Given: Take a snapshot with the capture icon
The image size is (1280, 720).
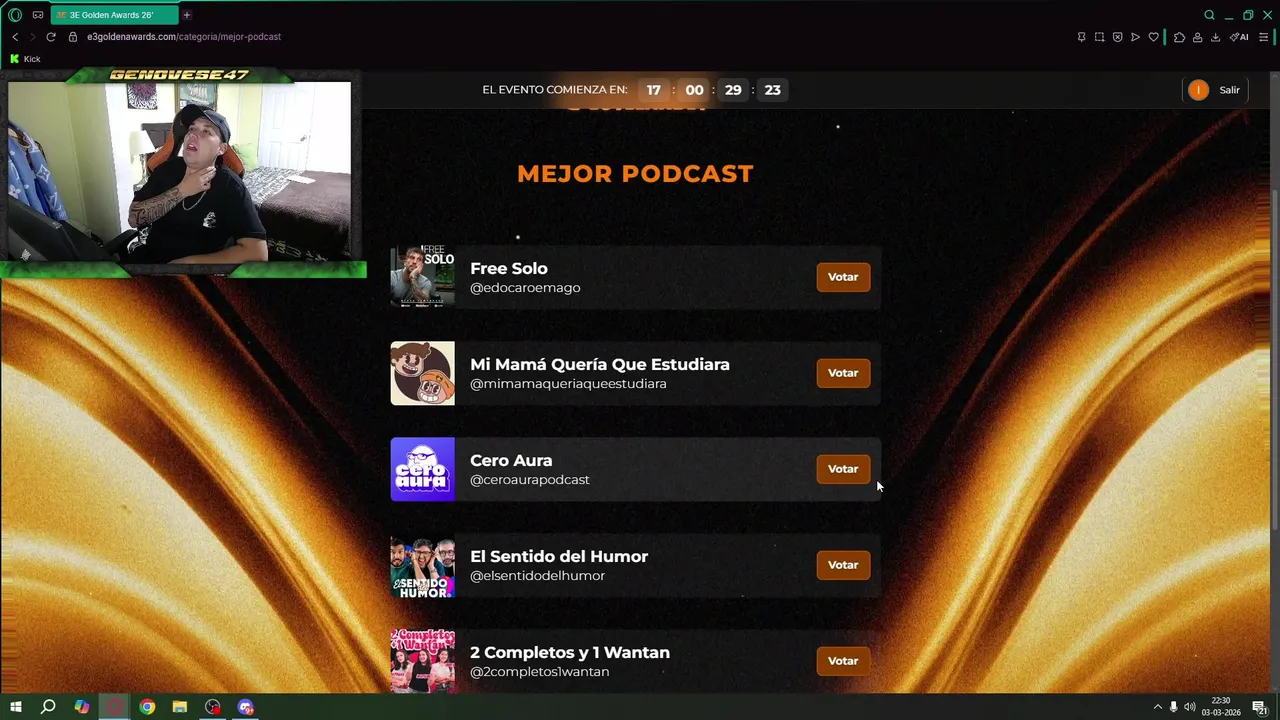Looking at the screenshot, I should coord(1099,37).
